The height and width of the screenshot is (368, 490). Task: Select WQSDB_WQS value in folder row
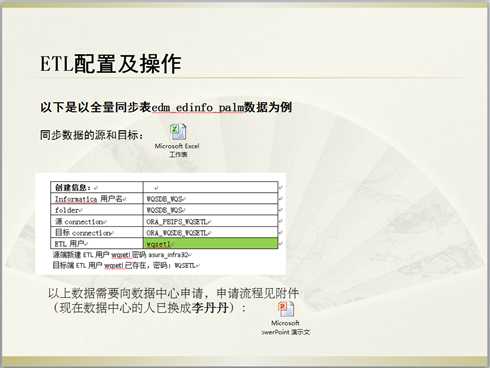pos(166,210)
